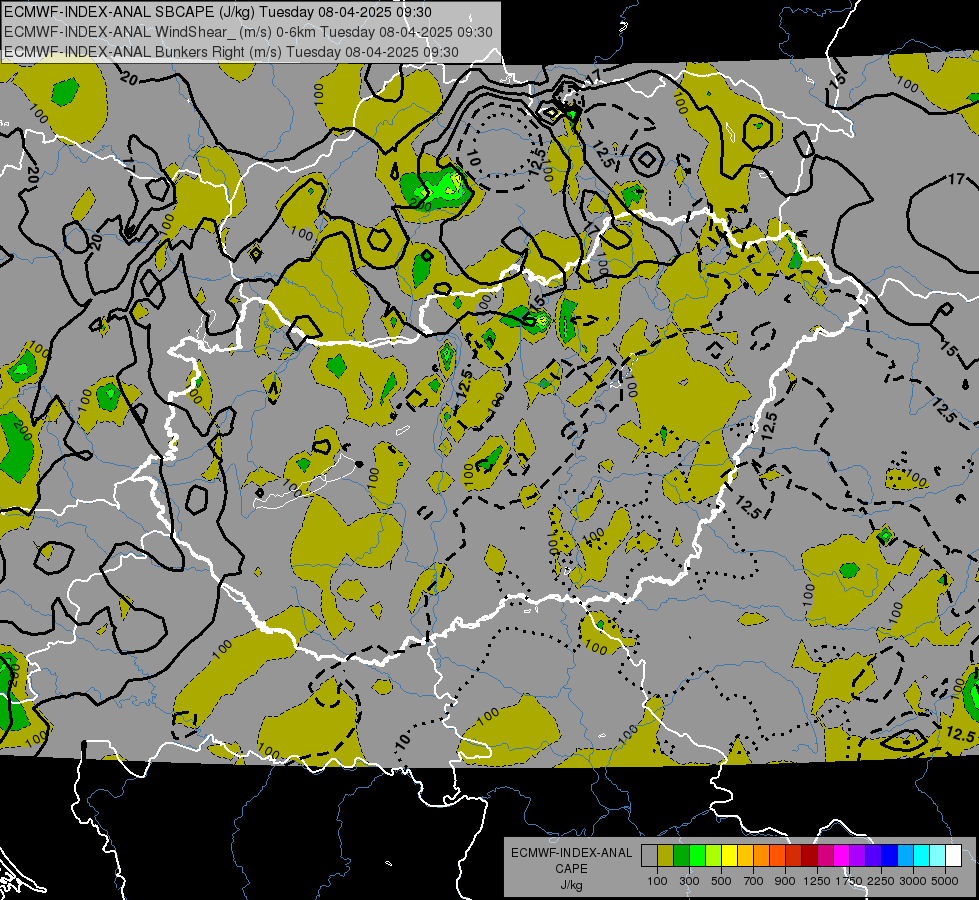The width and height of the screenshot is (979, 900).
Task: Choose the pure yellow legend swatch
Action: [x=729, y=856]
